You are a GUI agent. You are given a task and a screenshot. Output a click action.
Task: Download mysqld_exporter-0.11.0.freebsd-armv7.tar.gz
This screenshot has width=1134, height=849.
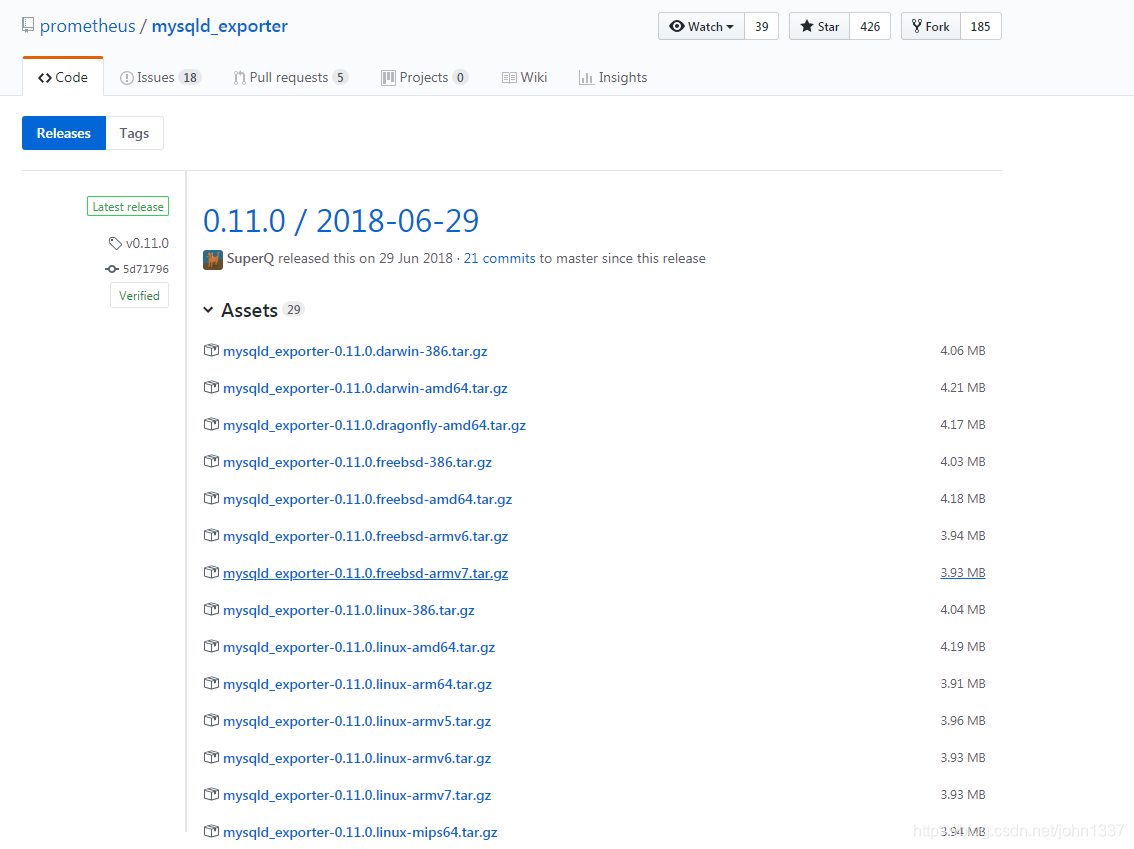(366, 573)
